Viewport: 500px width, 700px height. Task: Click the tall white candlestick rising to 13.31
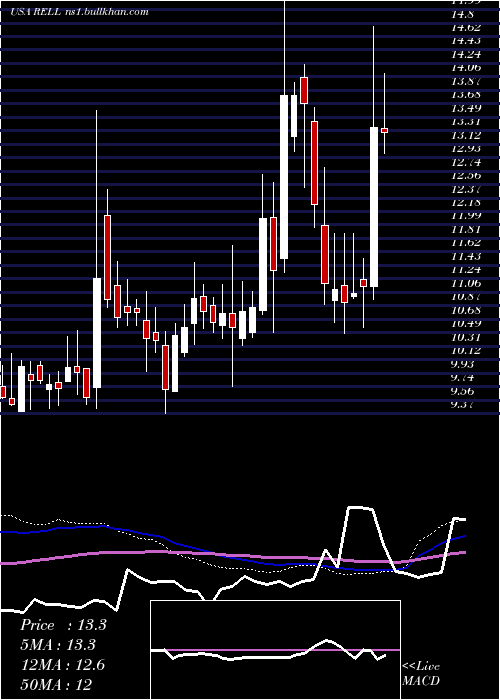pyautogui.click(x=374, y=207)
